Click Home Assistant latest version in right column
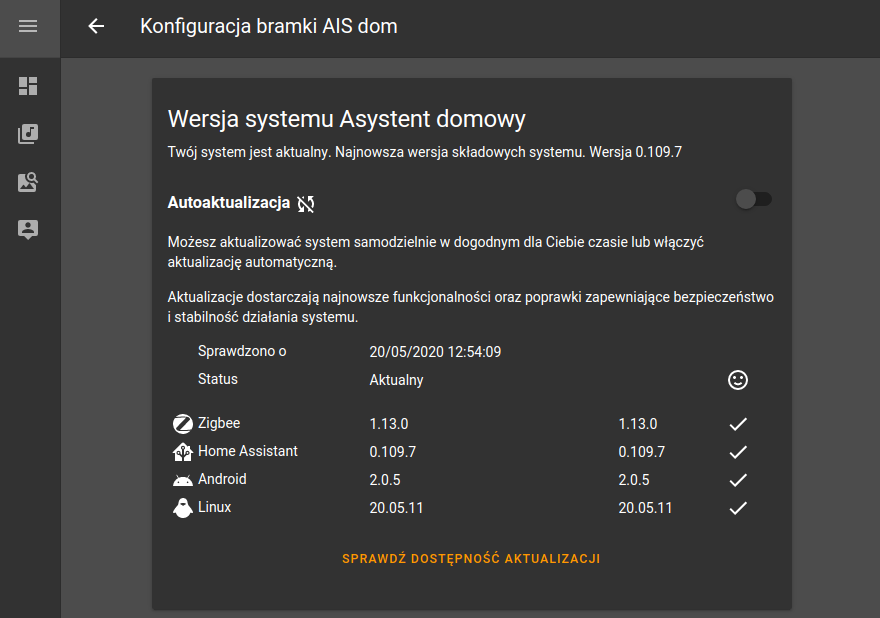Image resolution: width=880 pixels, height=618 pixels. (x=641, y=452)
